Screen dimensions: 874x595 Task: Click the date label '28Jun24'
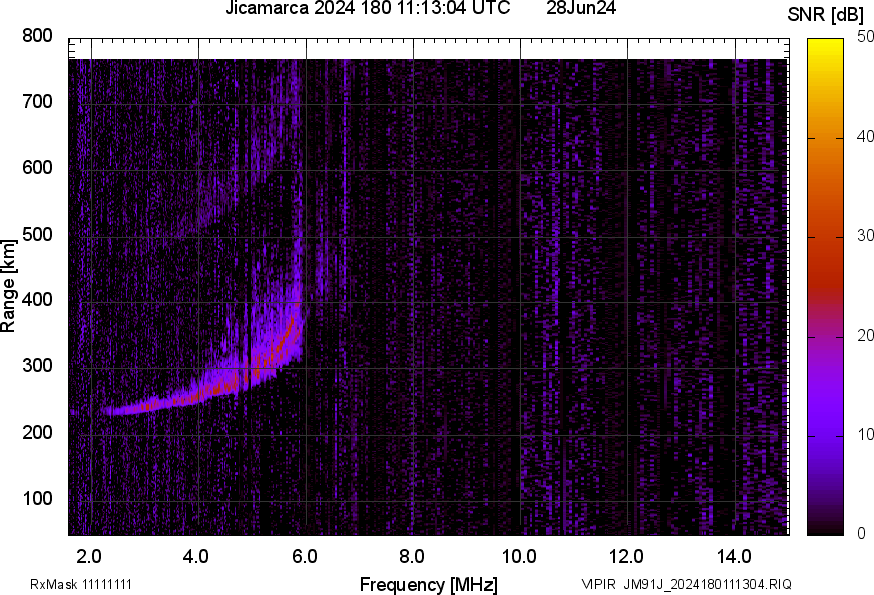pyautogui.click(x=581, y=8)
